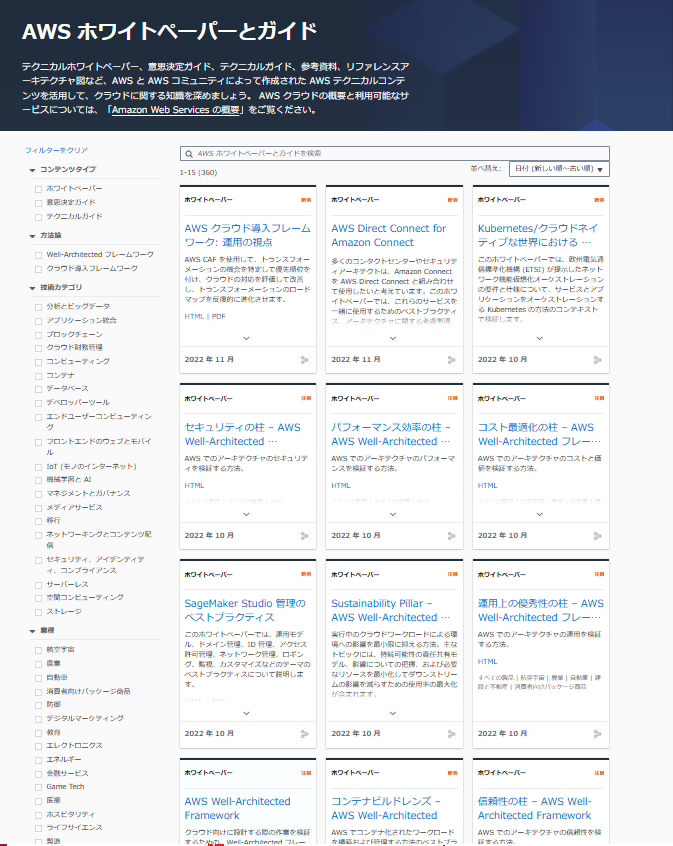Screen dimensions: 673x846
Task: Open HTML link on セキュリティの柱 card
Action: [194, 486]
